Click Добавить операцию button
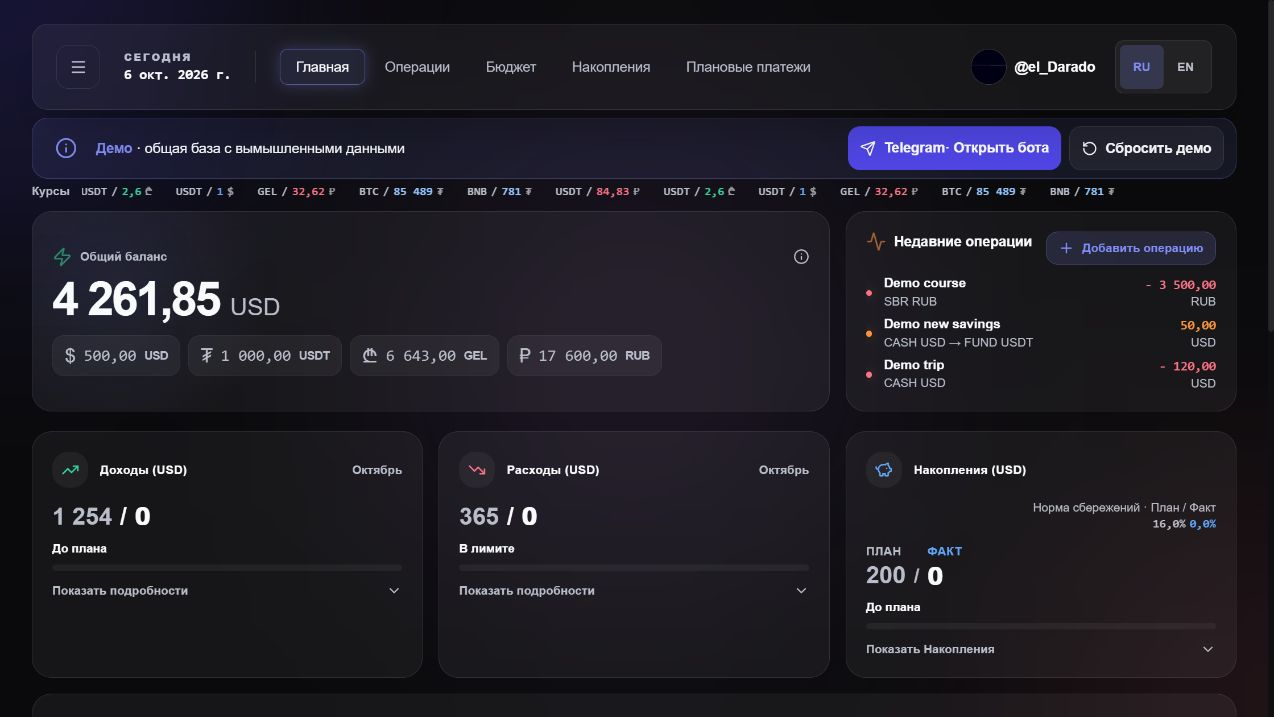 pos(1131,248)
